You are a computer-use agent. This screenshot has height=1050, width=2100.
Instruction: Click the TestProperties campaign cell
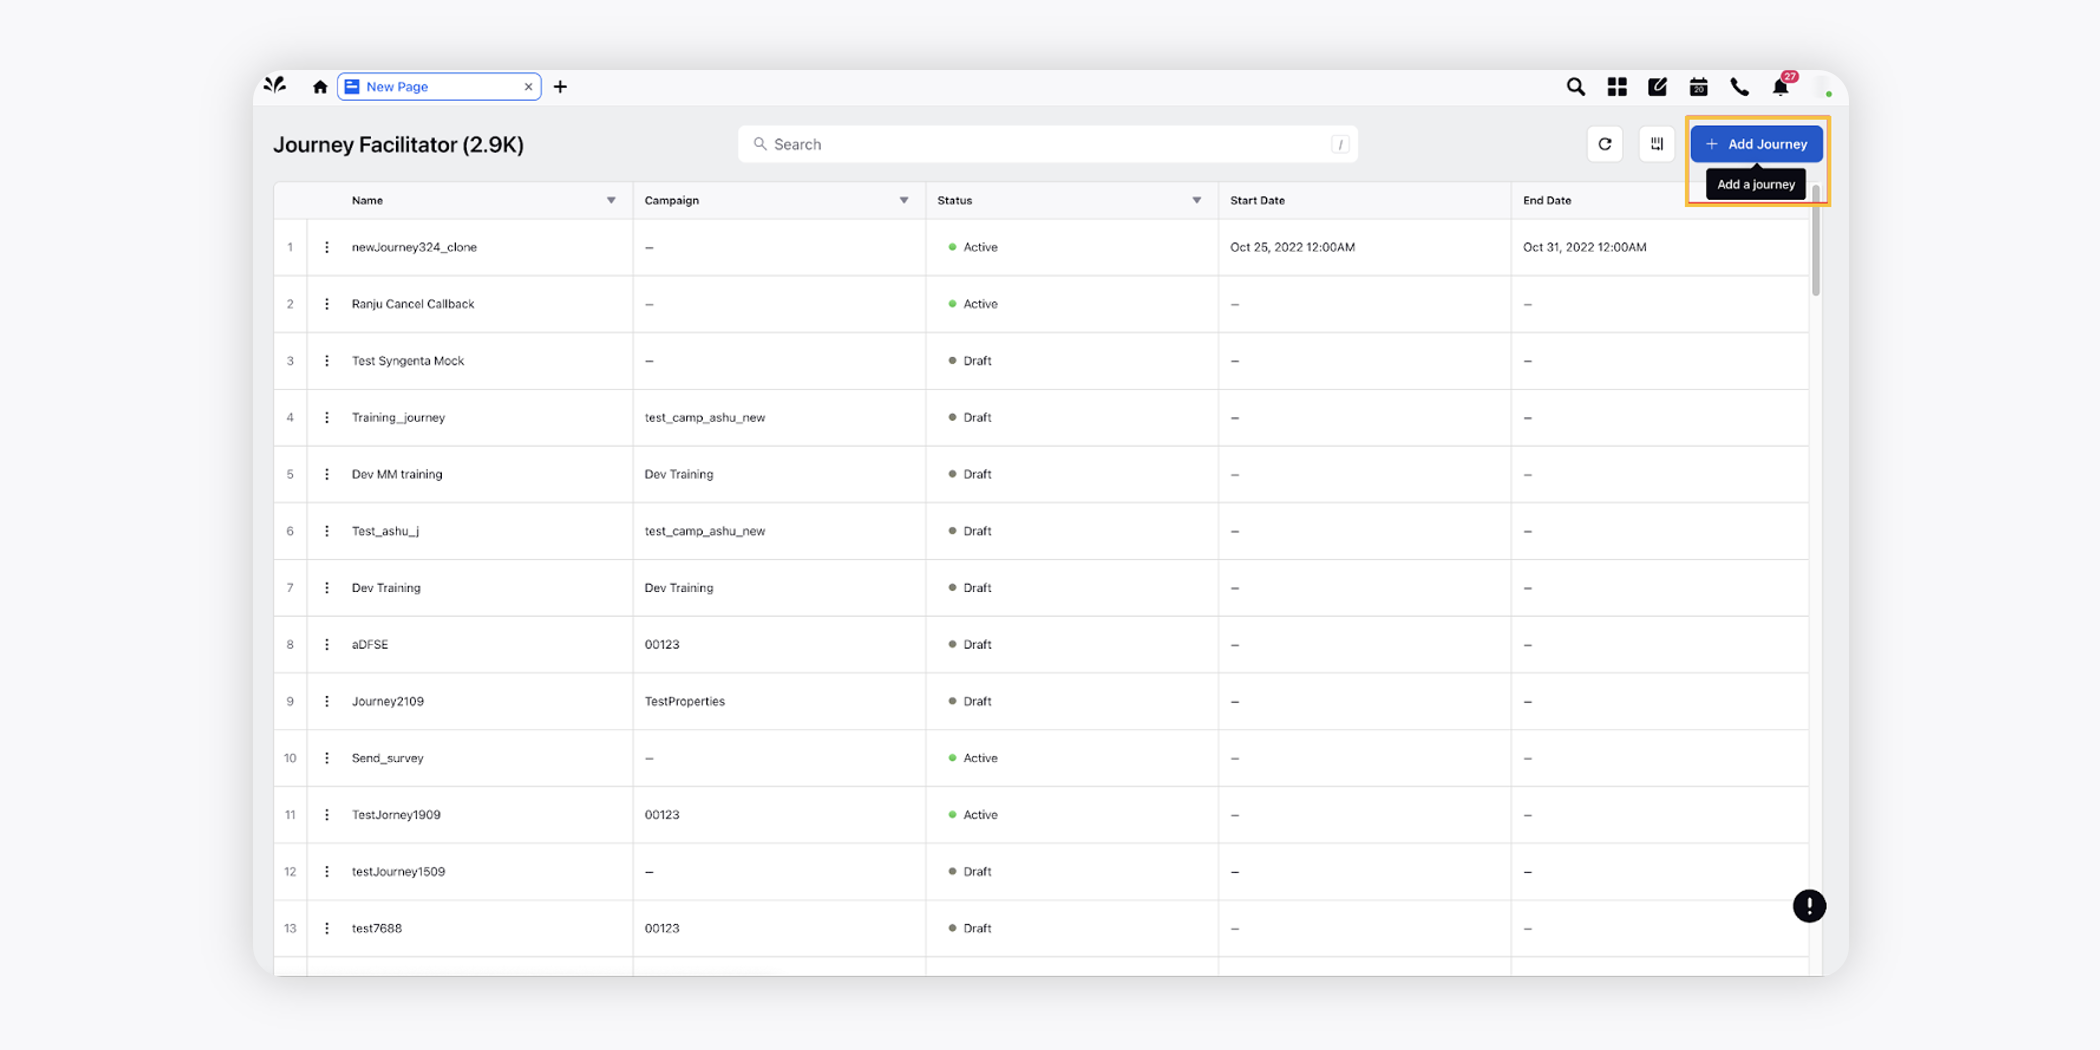click(x=685, y=701)
